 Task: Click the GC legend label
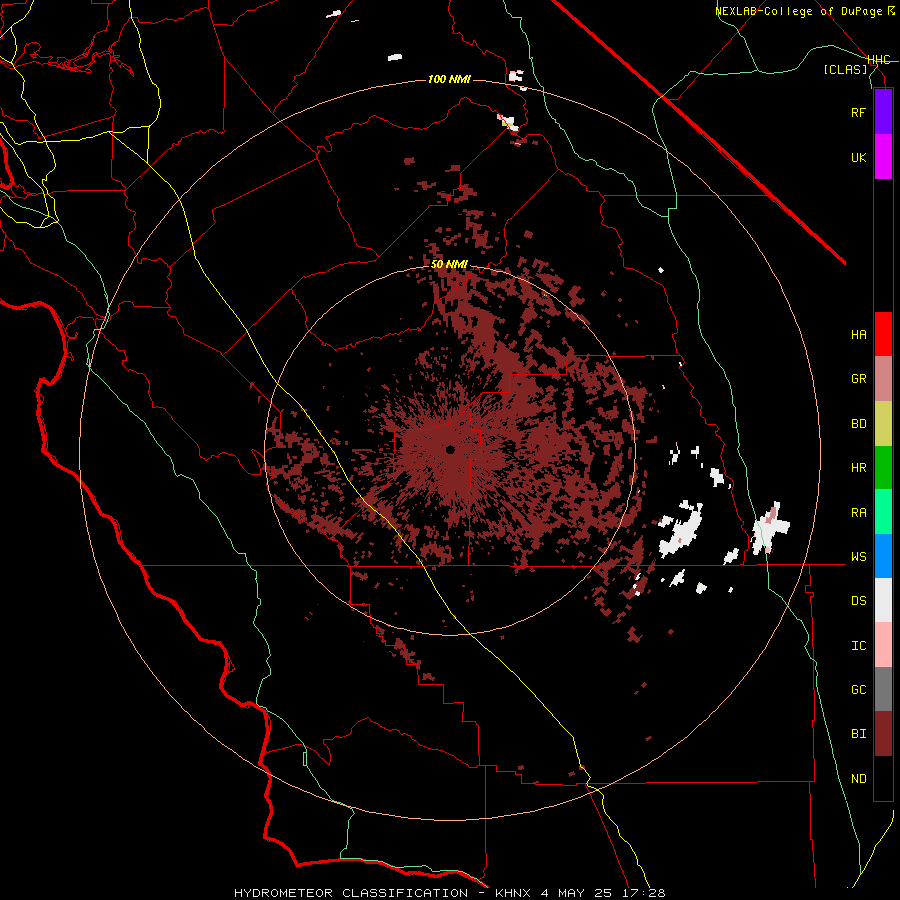pos(859,690)
